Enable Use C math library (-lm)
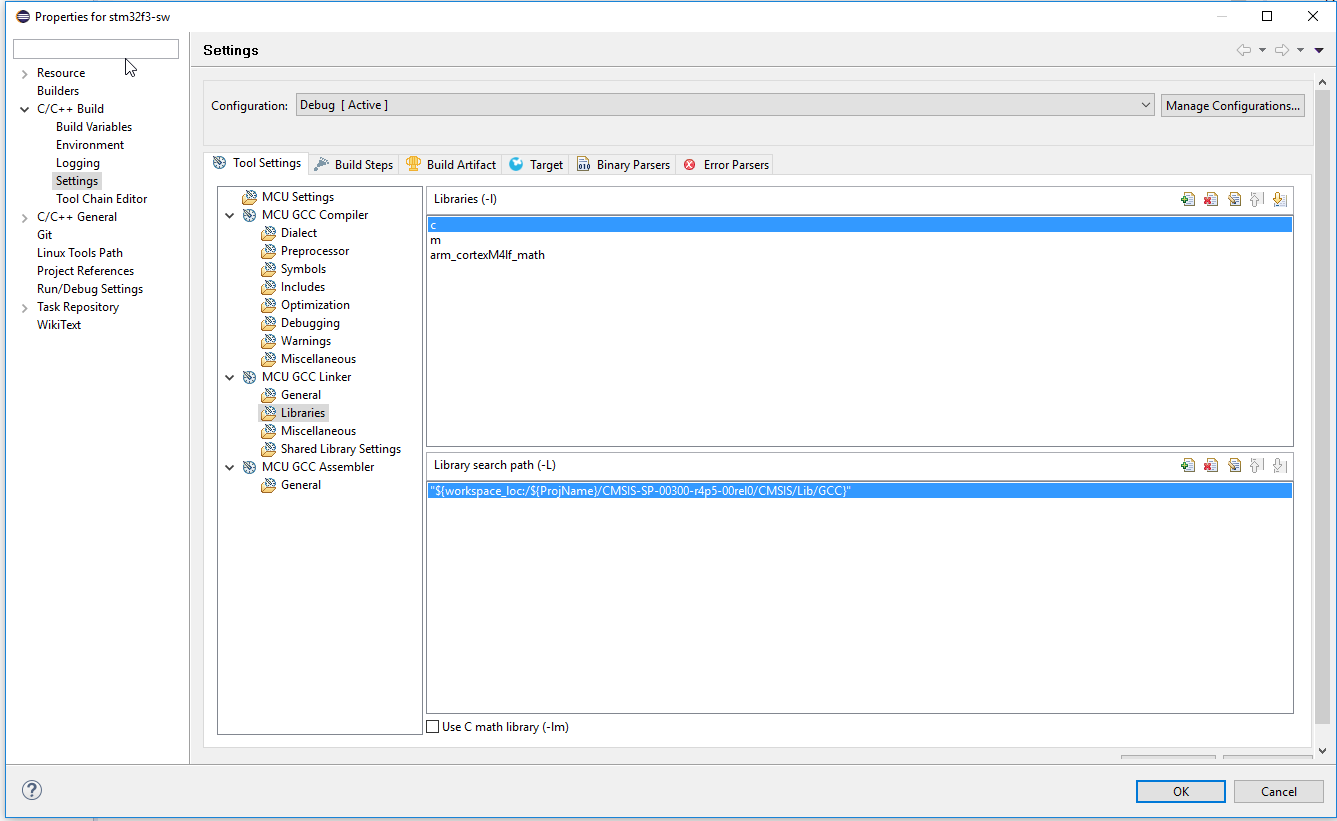The height and width of the screenshot is (821, 1337). pyautogui.click(x=433, y=727)
